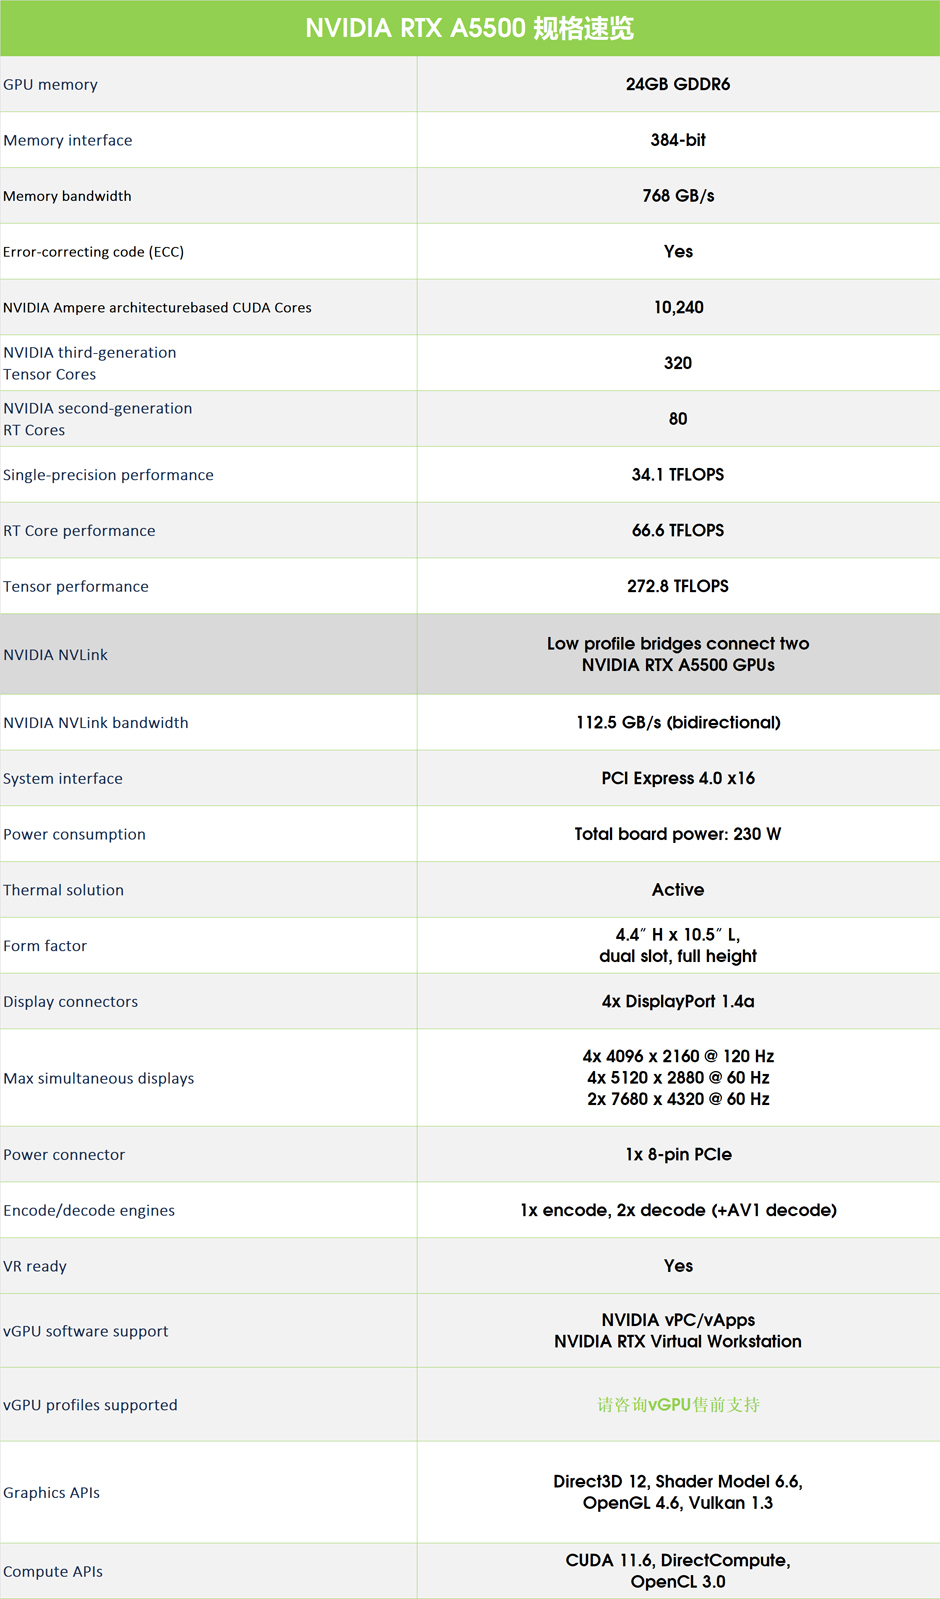The width and height of the screenshot is (940, 1599).
Task: Select the Error-correcting code (ECC) label
Action: [x=93, y=252]
